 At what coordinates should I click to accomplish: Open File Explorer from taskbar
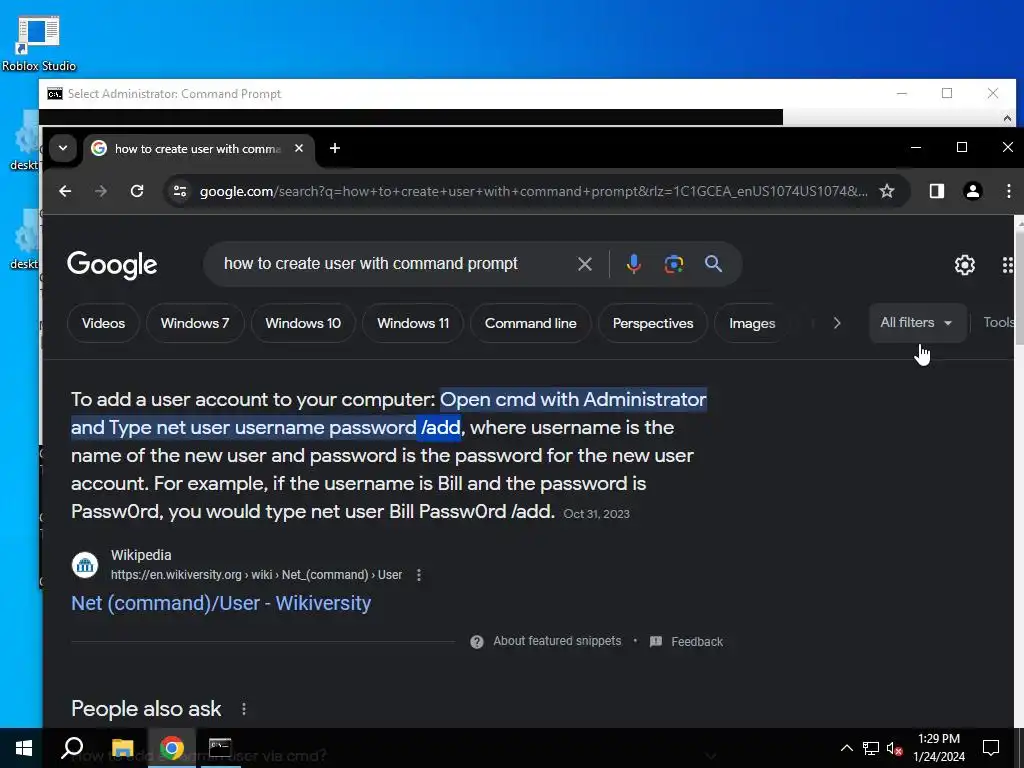122,748
